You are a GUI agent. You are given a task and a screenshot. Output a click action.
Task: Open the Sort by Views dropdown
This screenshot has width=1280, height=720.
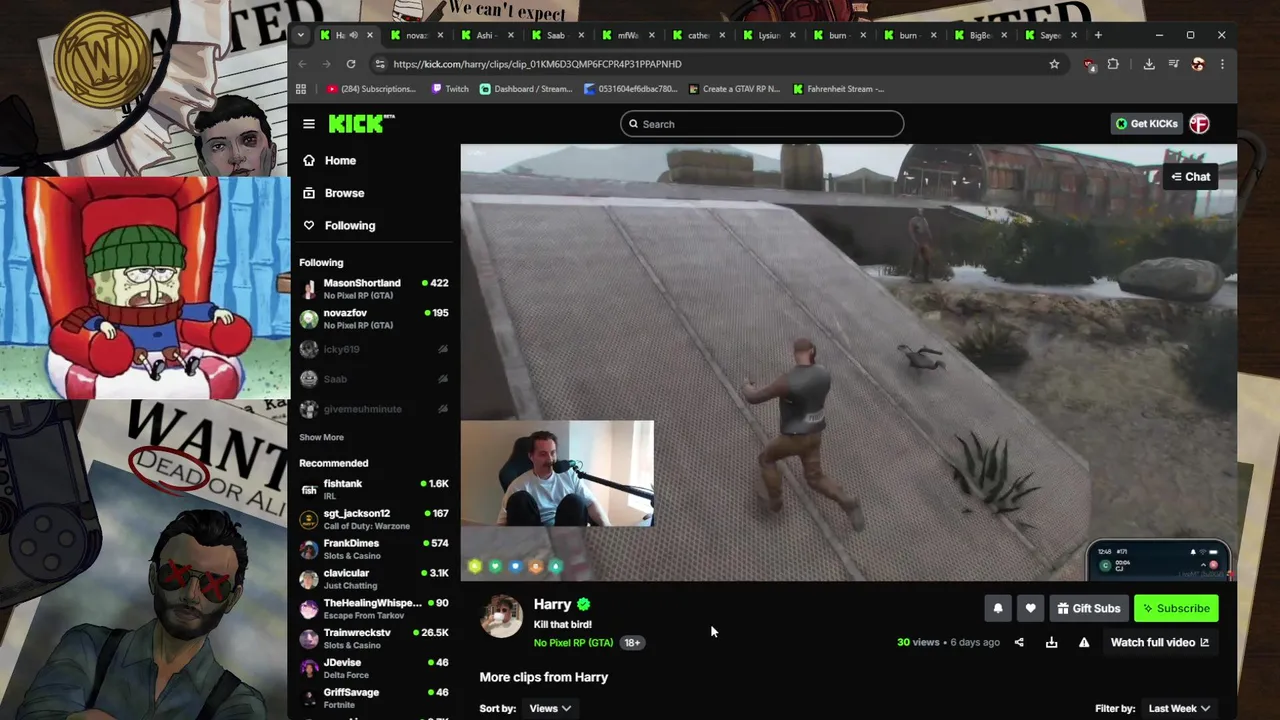550,708
